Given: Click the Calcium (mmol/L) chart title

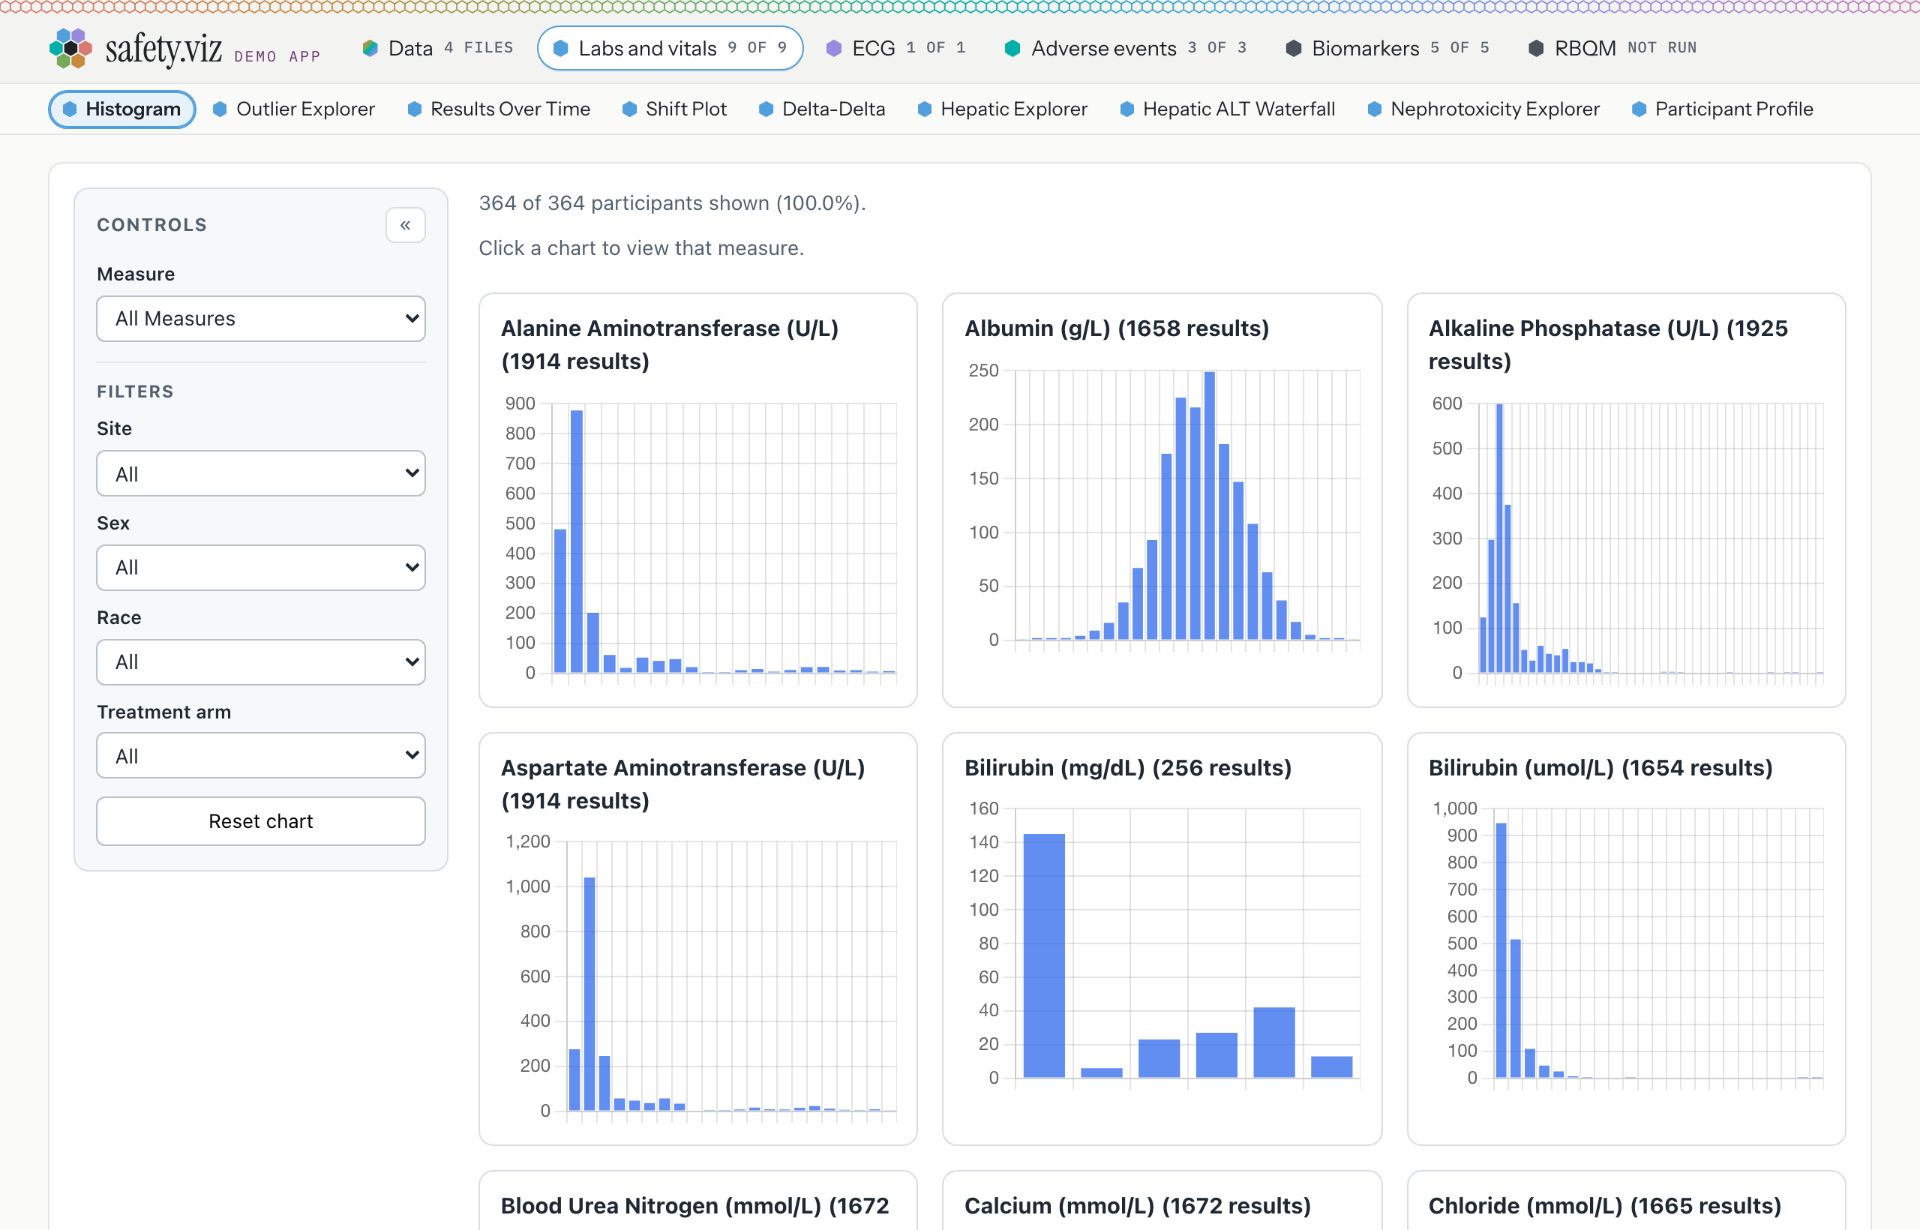Looking at the screenshot, I should pos(1137,1206).
